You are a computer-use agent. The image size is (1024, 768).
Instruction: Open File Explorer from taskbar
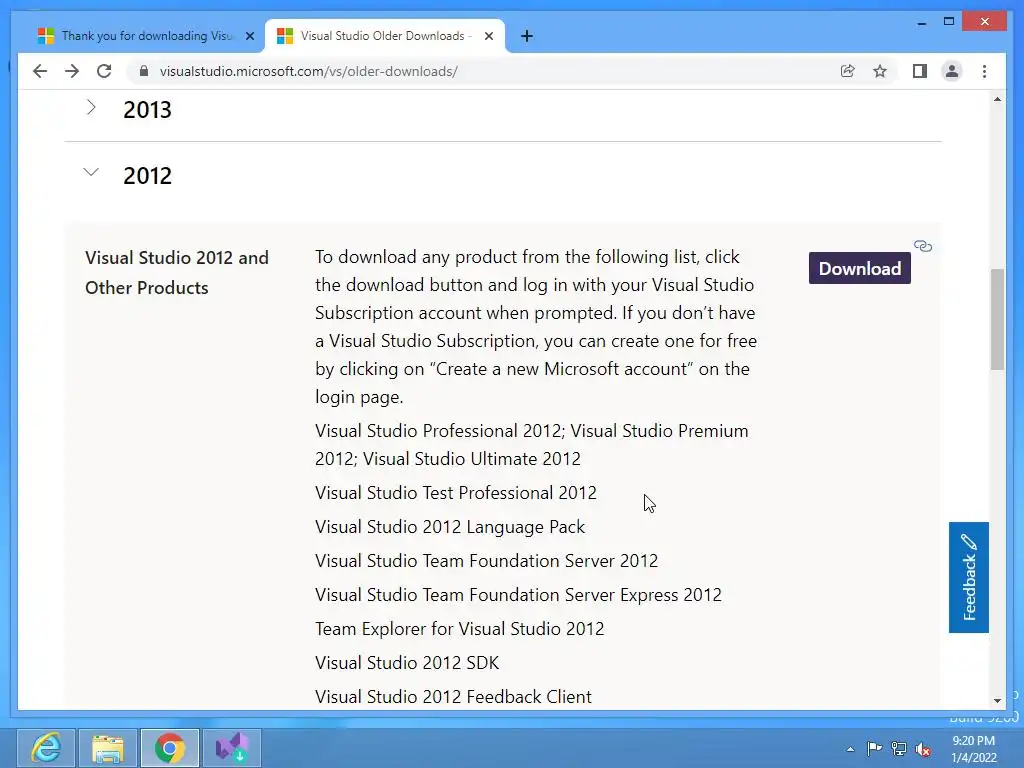[108, 748]
